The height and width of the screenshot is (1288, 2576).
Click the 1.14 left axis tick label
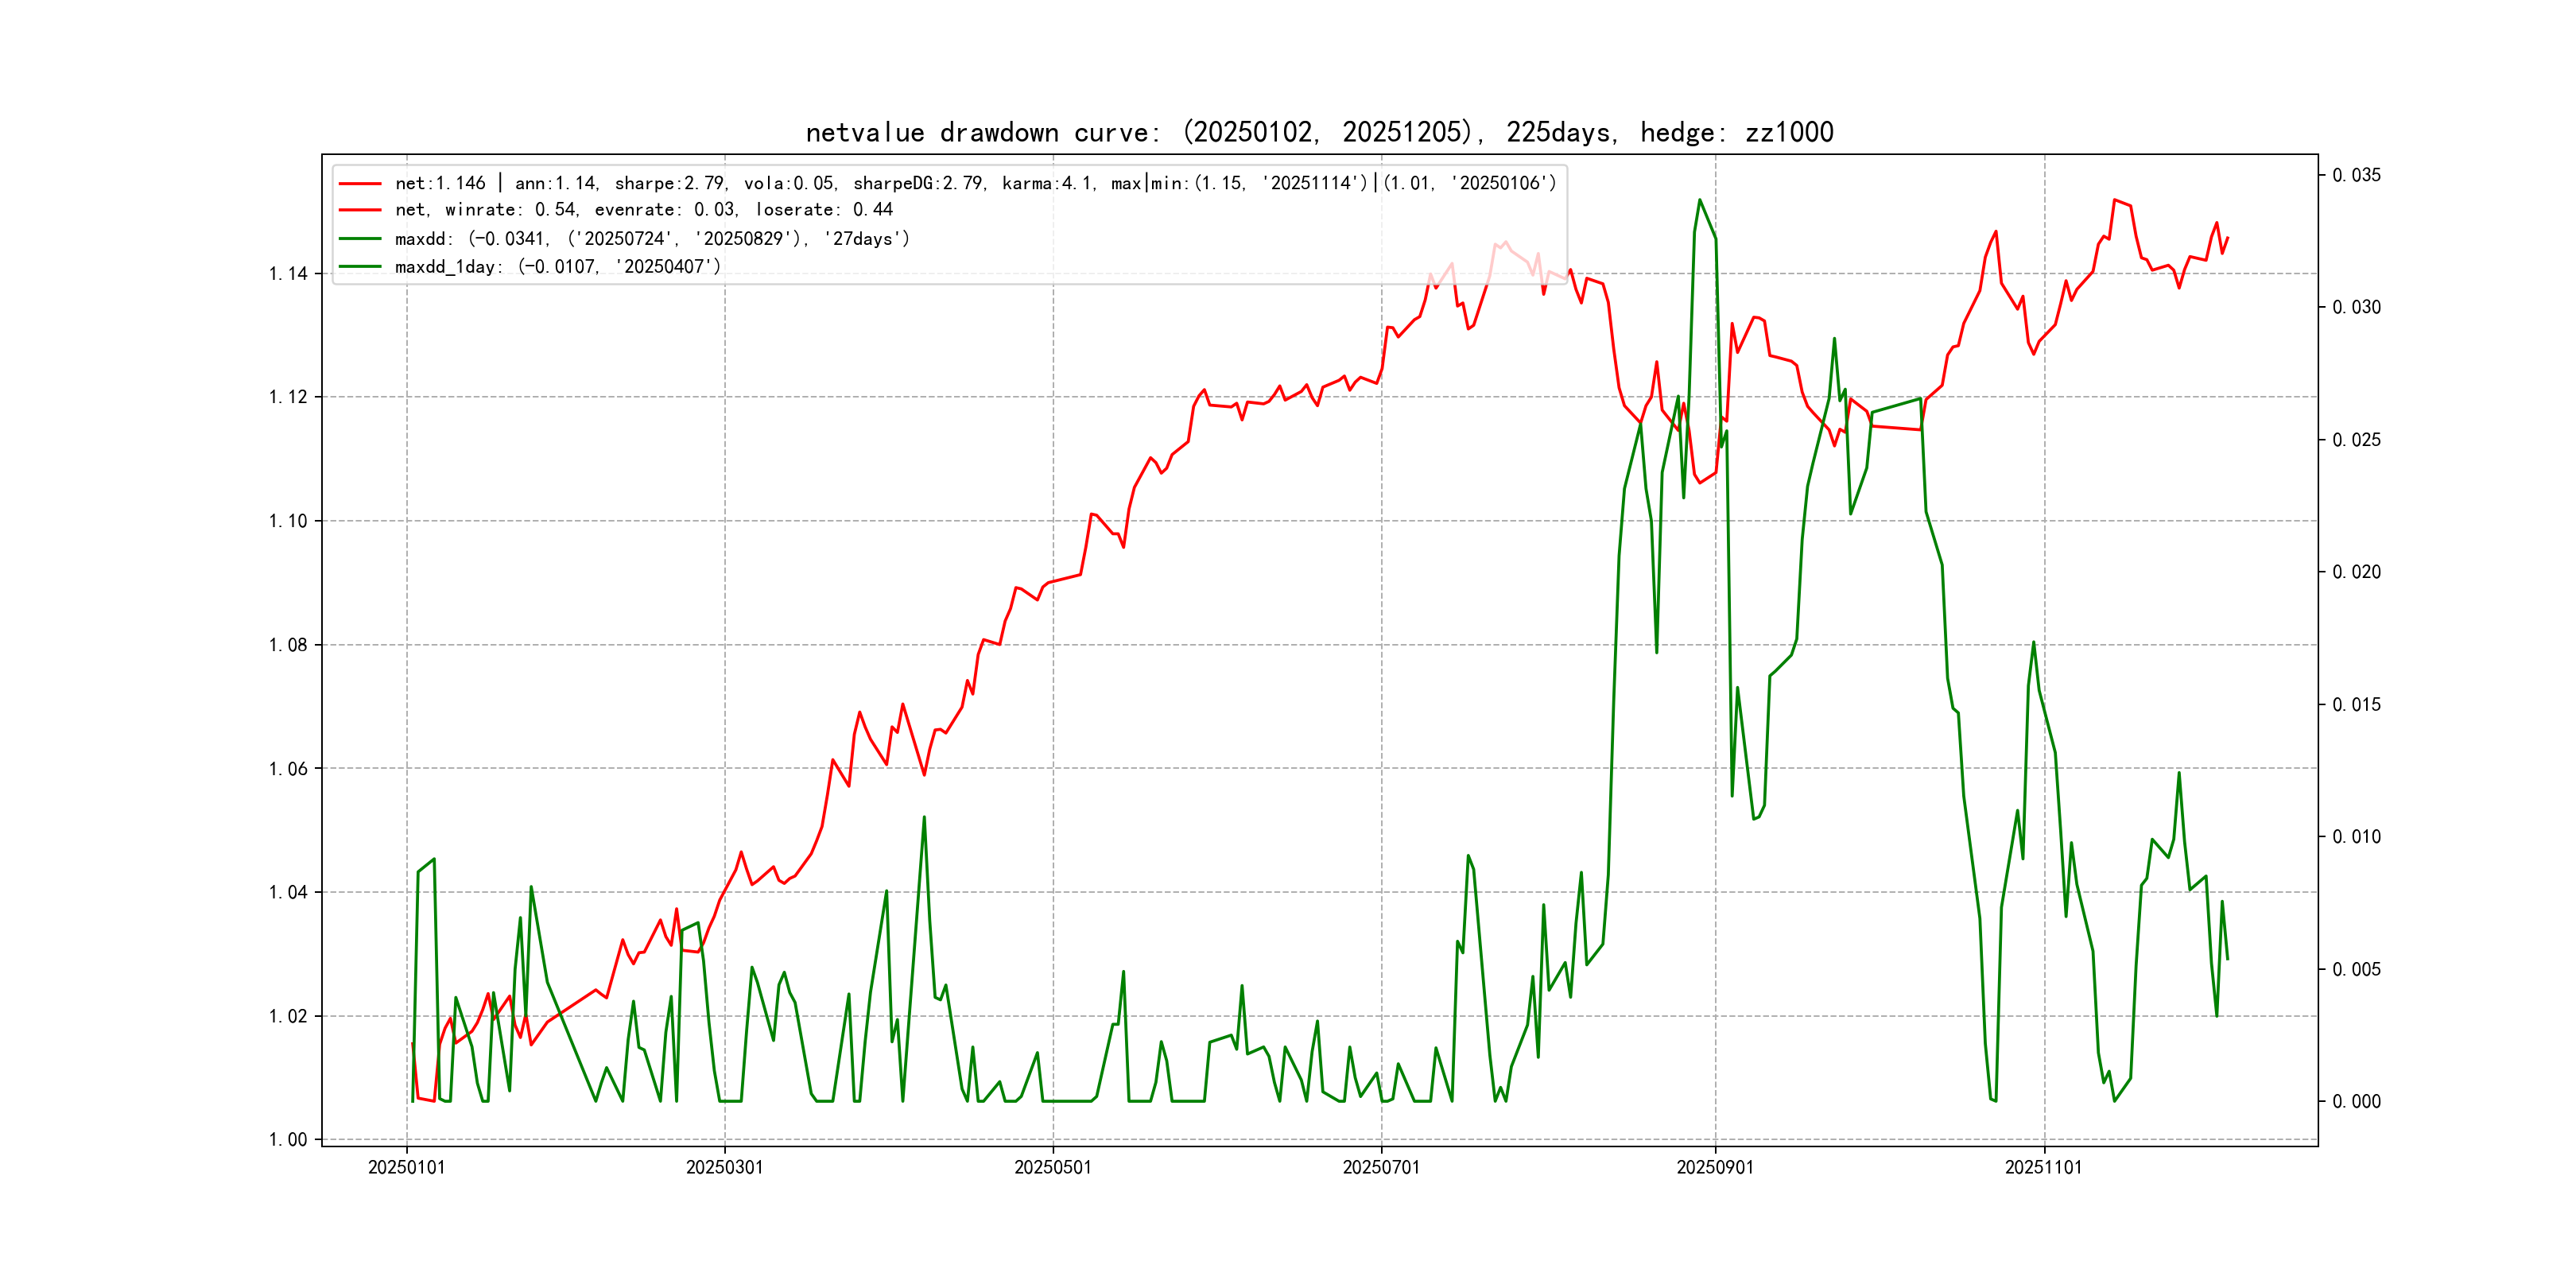point(288,274)
